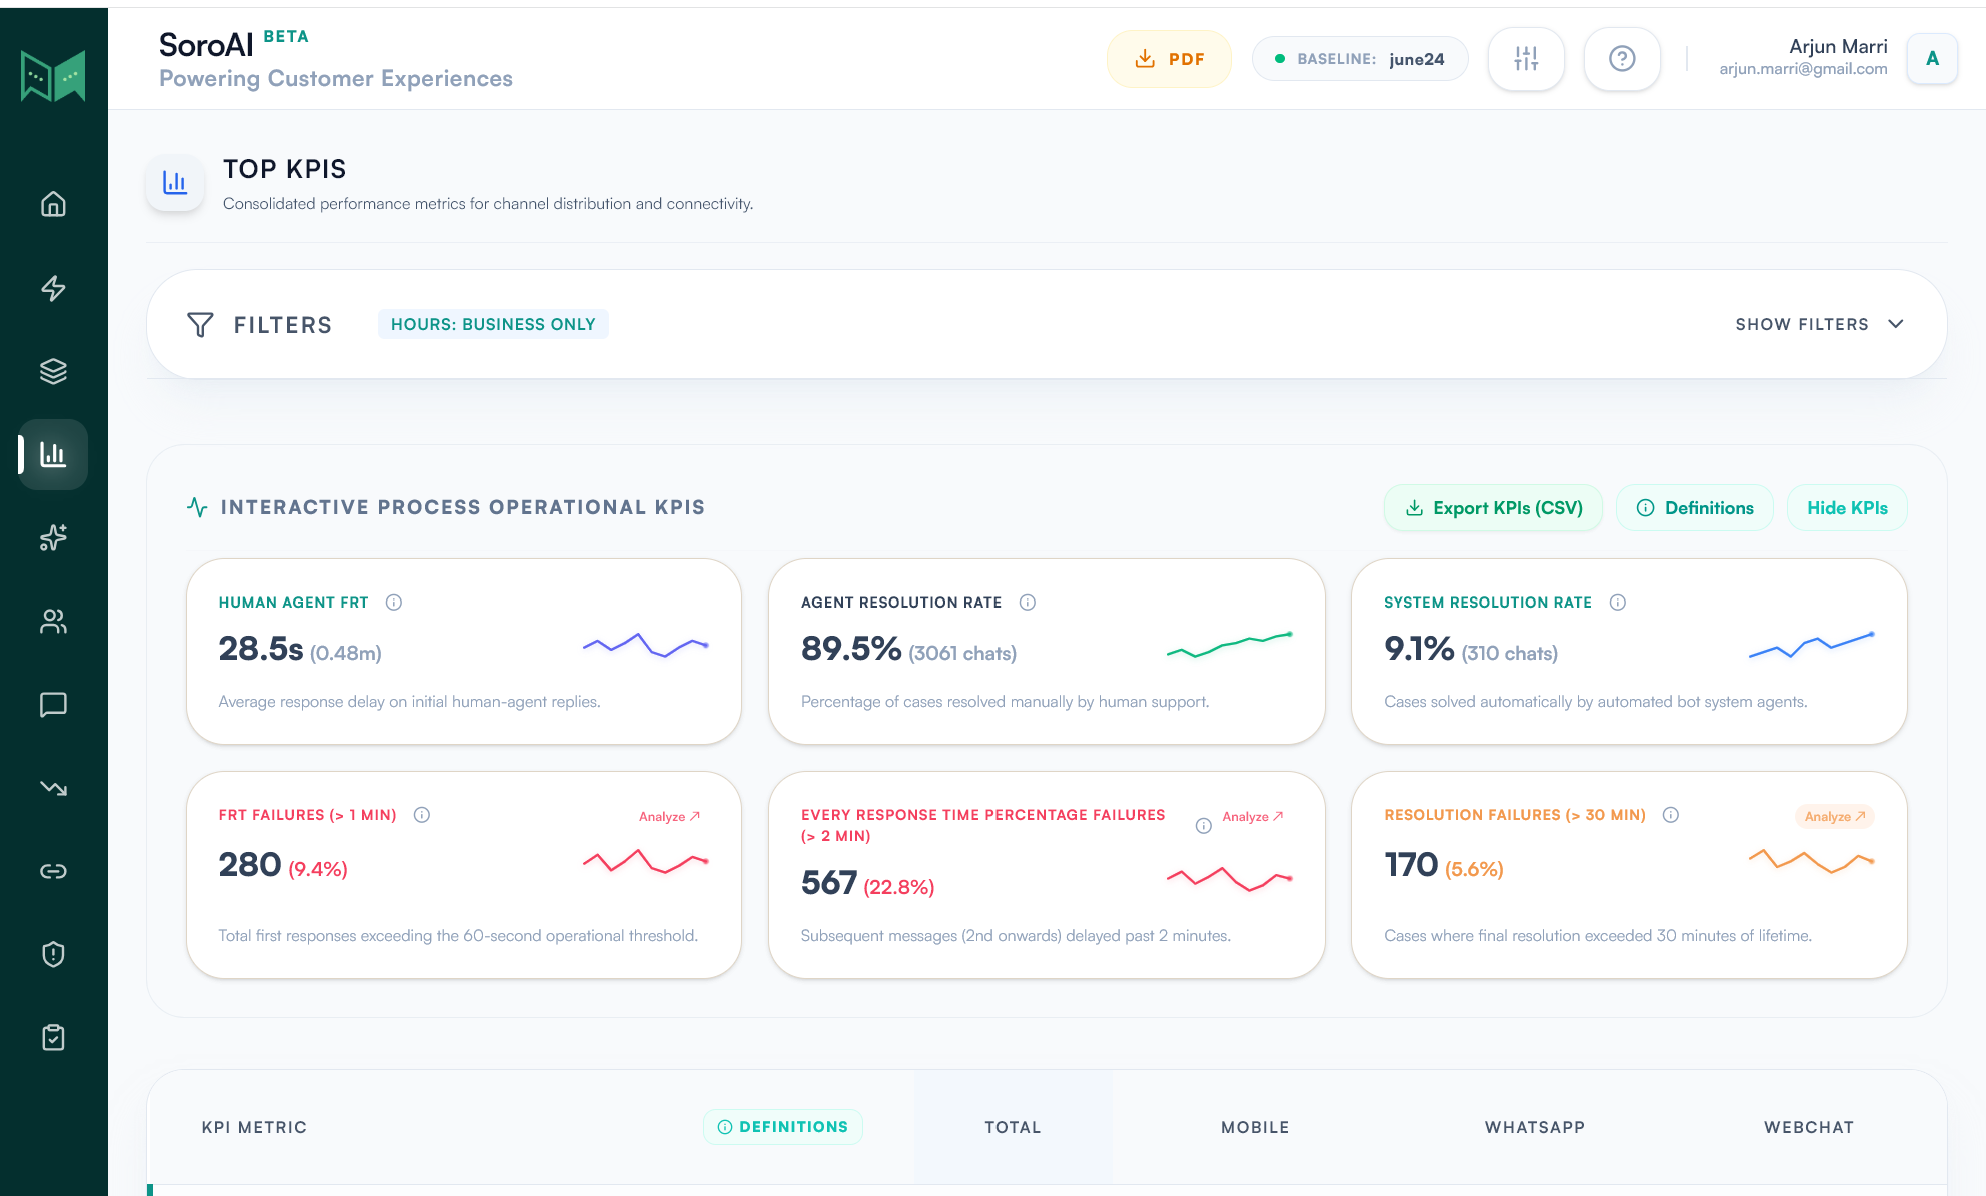The width and height of the screenshot is (1986, 1196).
Task: Open the lightning bolt sidebar section
Action: point(53,288)
